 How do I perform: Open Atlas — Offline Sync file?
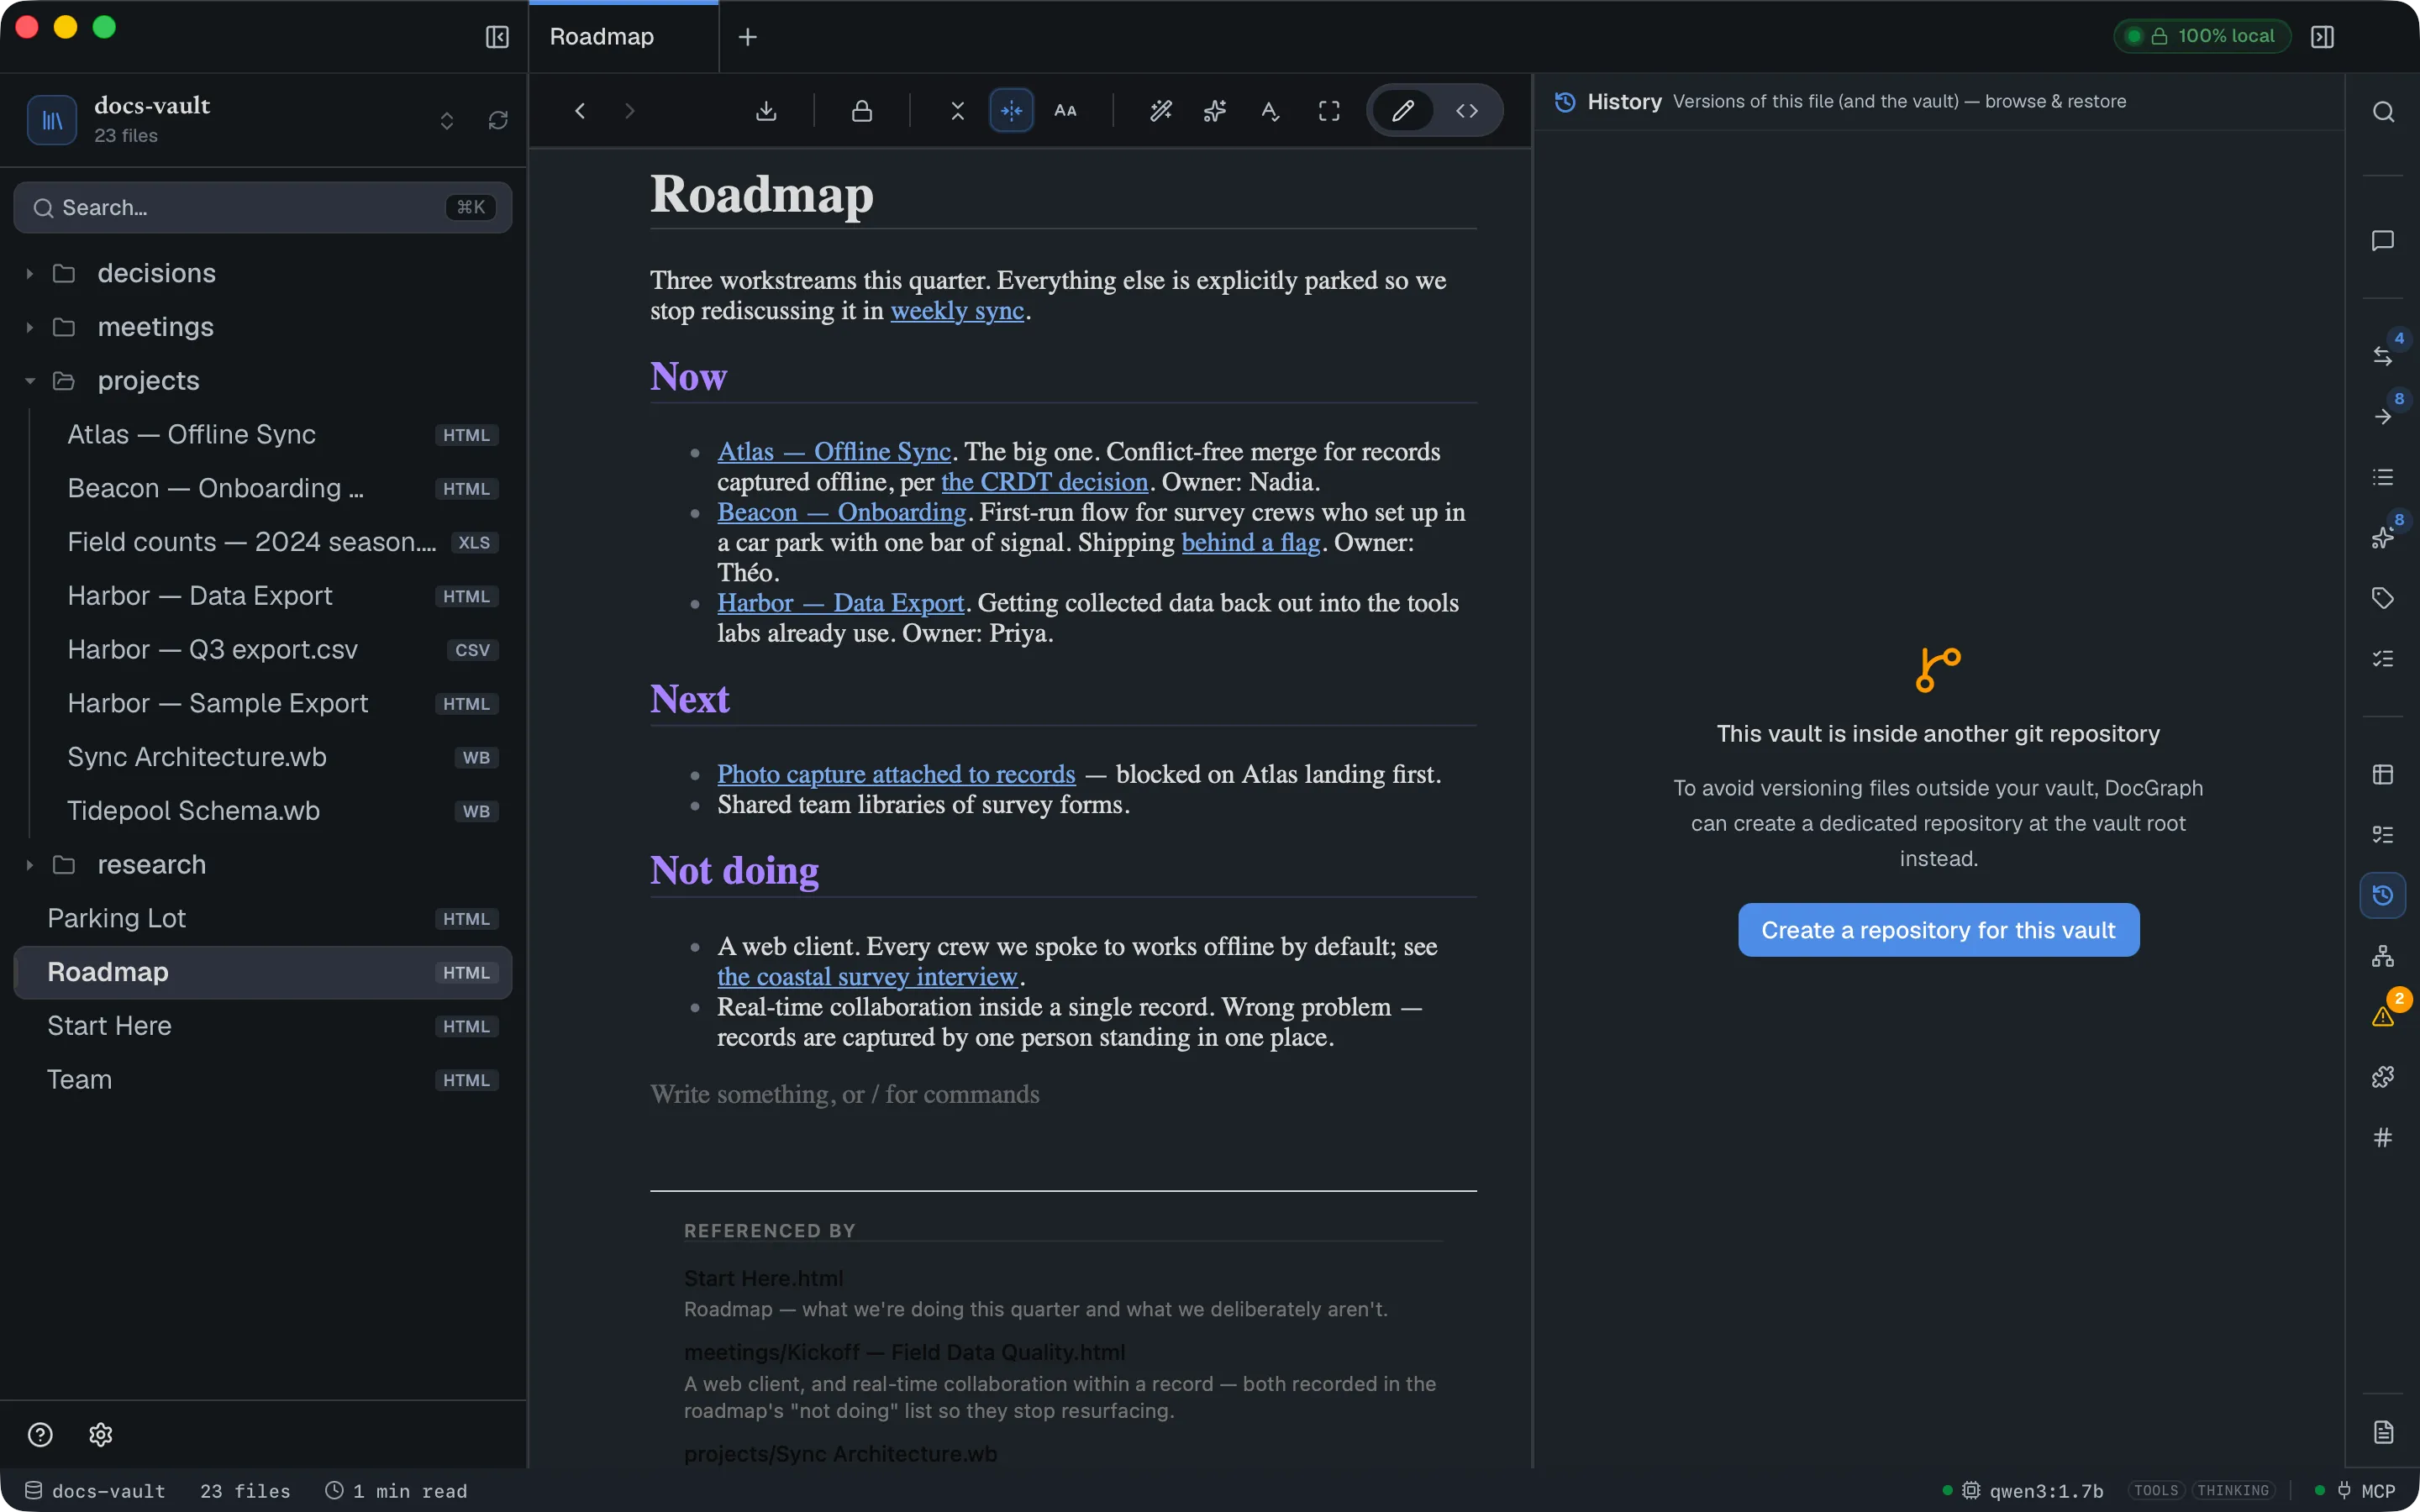click(x=263, y=435)
